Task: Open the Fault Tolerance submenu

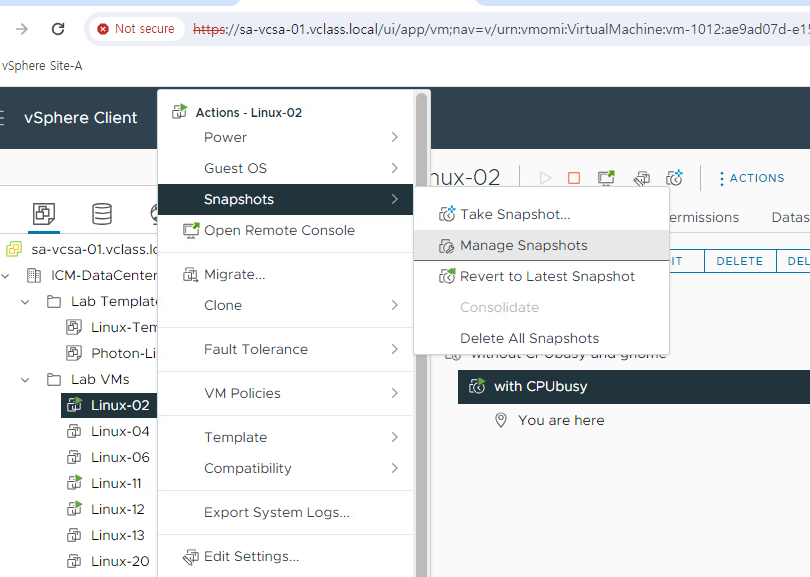Action: 285,349
